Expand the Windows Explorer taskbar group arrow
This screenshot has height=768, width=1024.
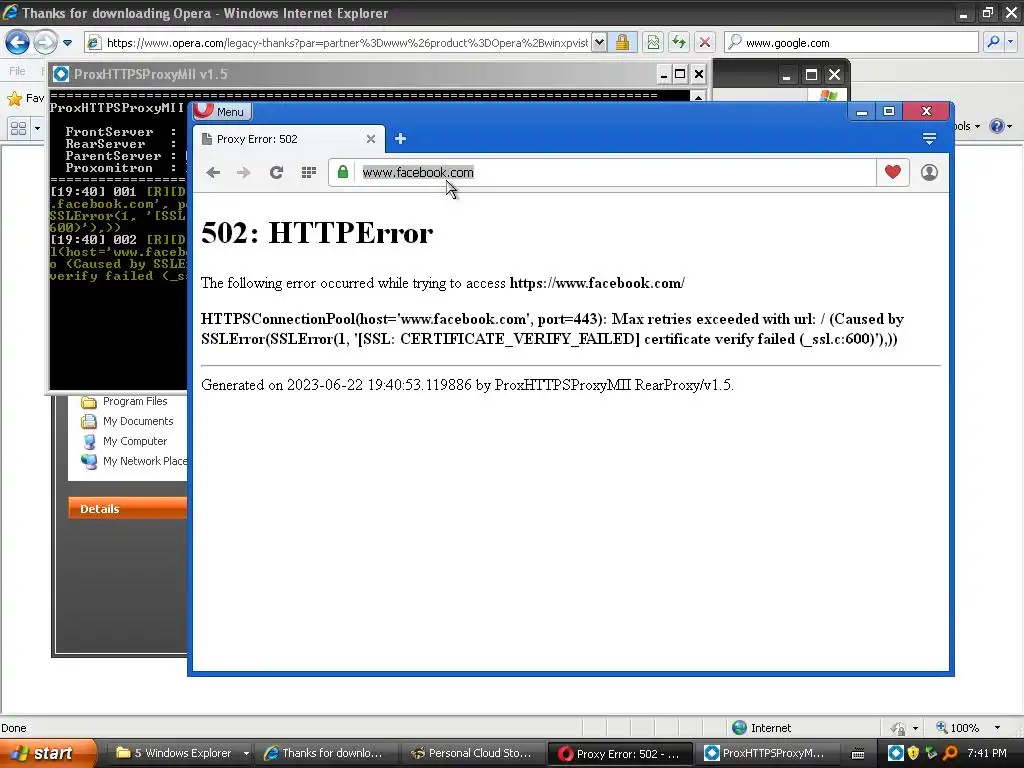point(246,753)
